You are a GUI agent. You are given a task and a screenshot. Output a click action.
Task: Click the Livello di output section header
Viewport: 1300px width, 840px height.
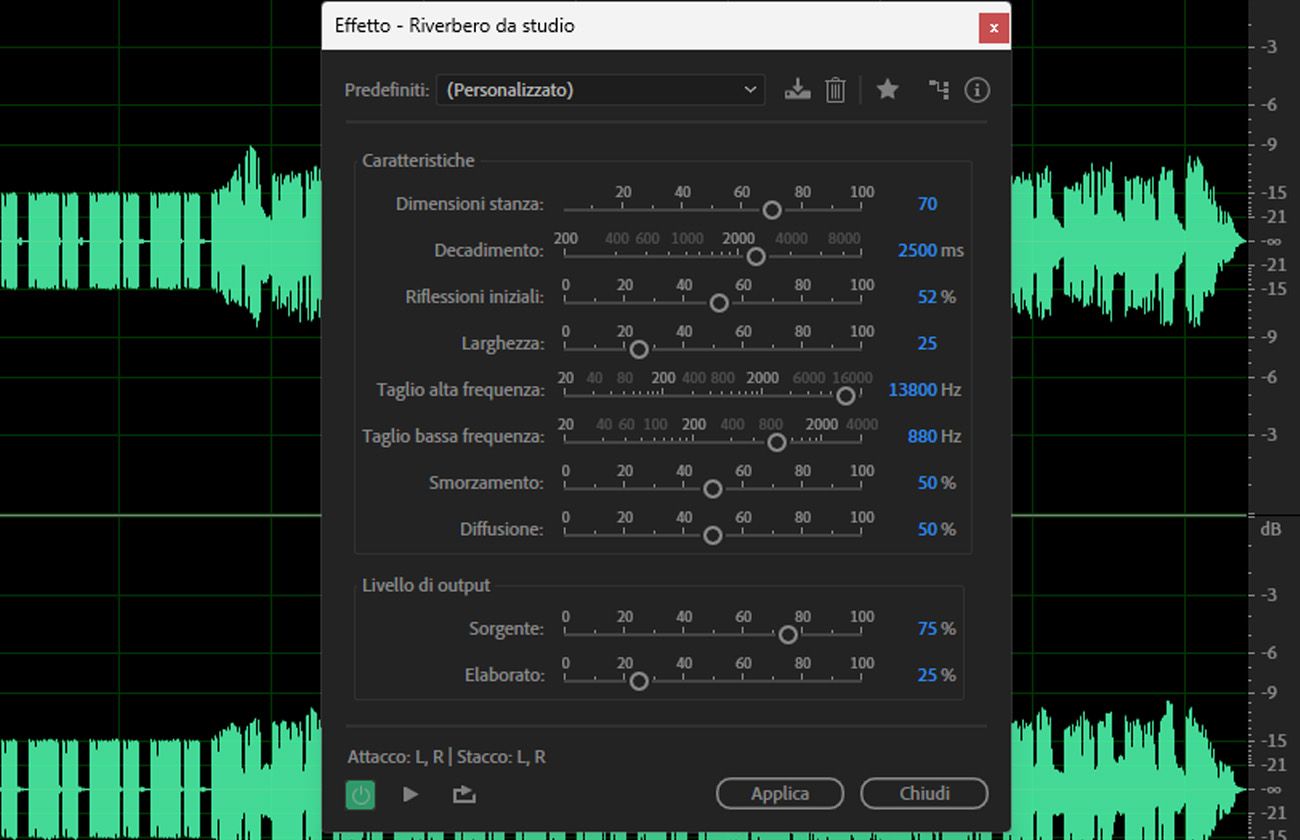426,585
